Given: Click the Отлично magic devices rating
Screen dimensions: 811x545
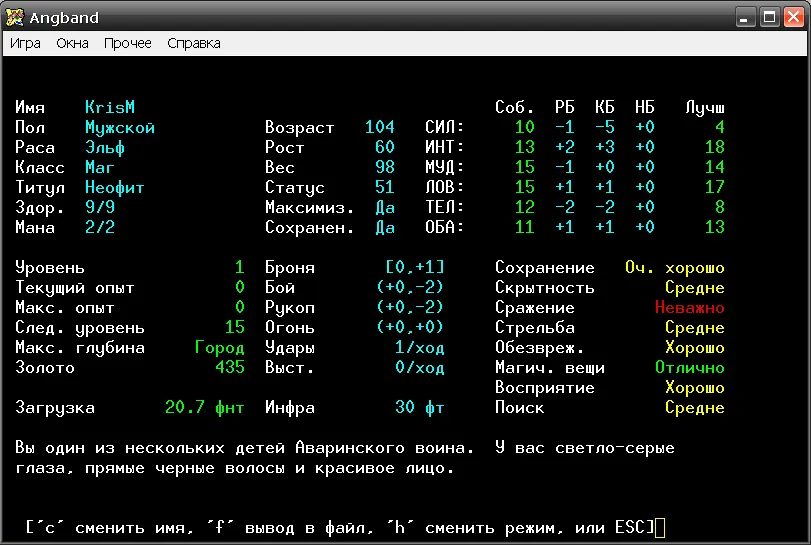Looking at the screenshot, I should click(x=690, y=367).
